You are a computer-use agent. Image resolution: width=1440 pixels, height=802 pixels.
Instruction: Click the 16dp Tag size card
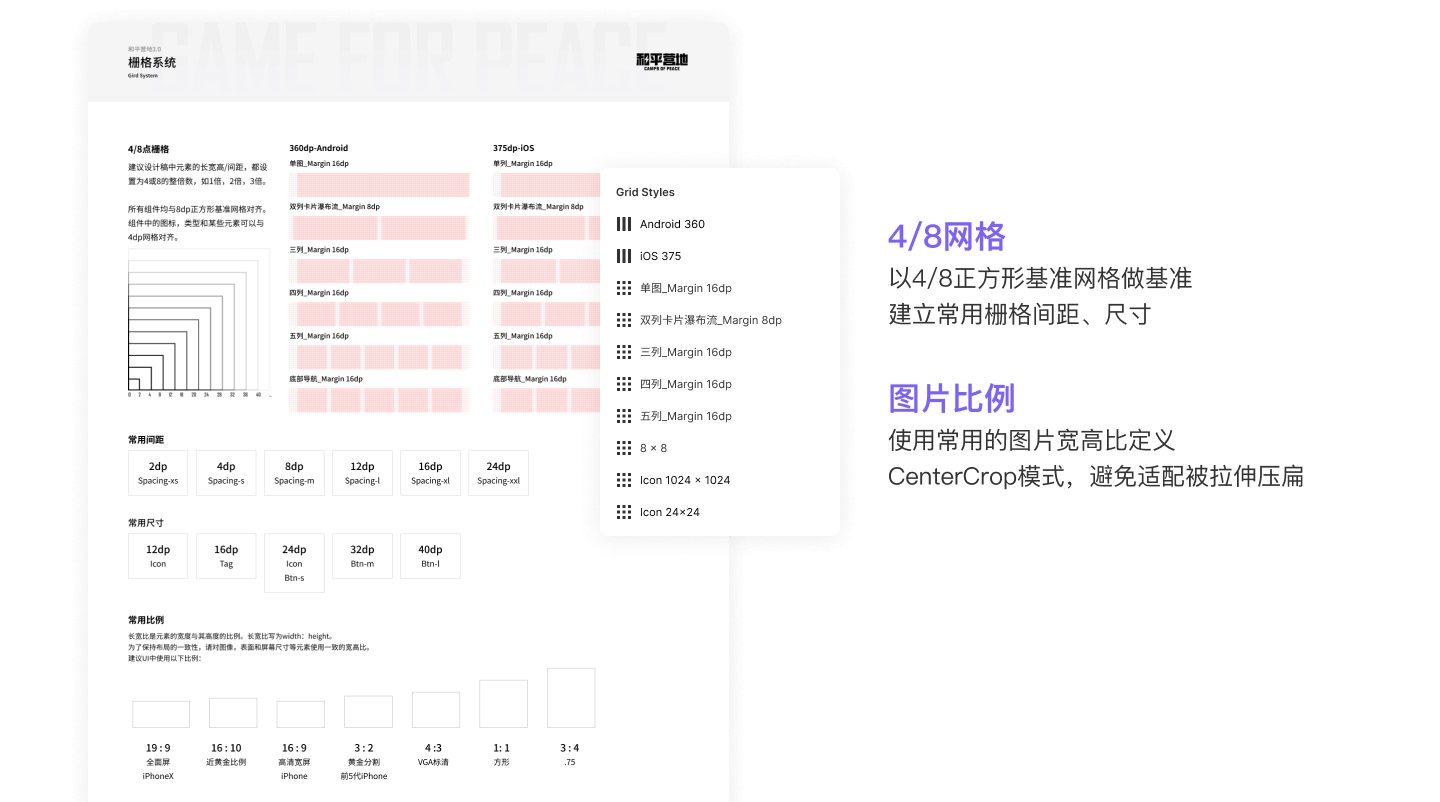point(226,556)
